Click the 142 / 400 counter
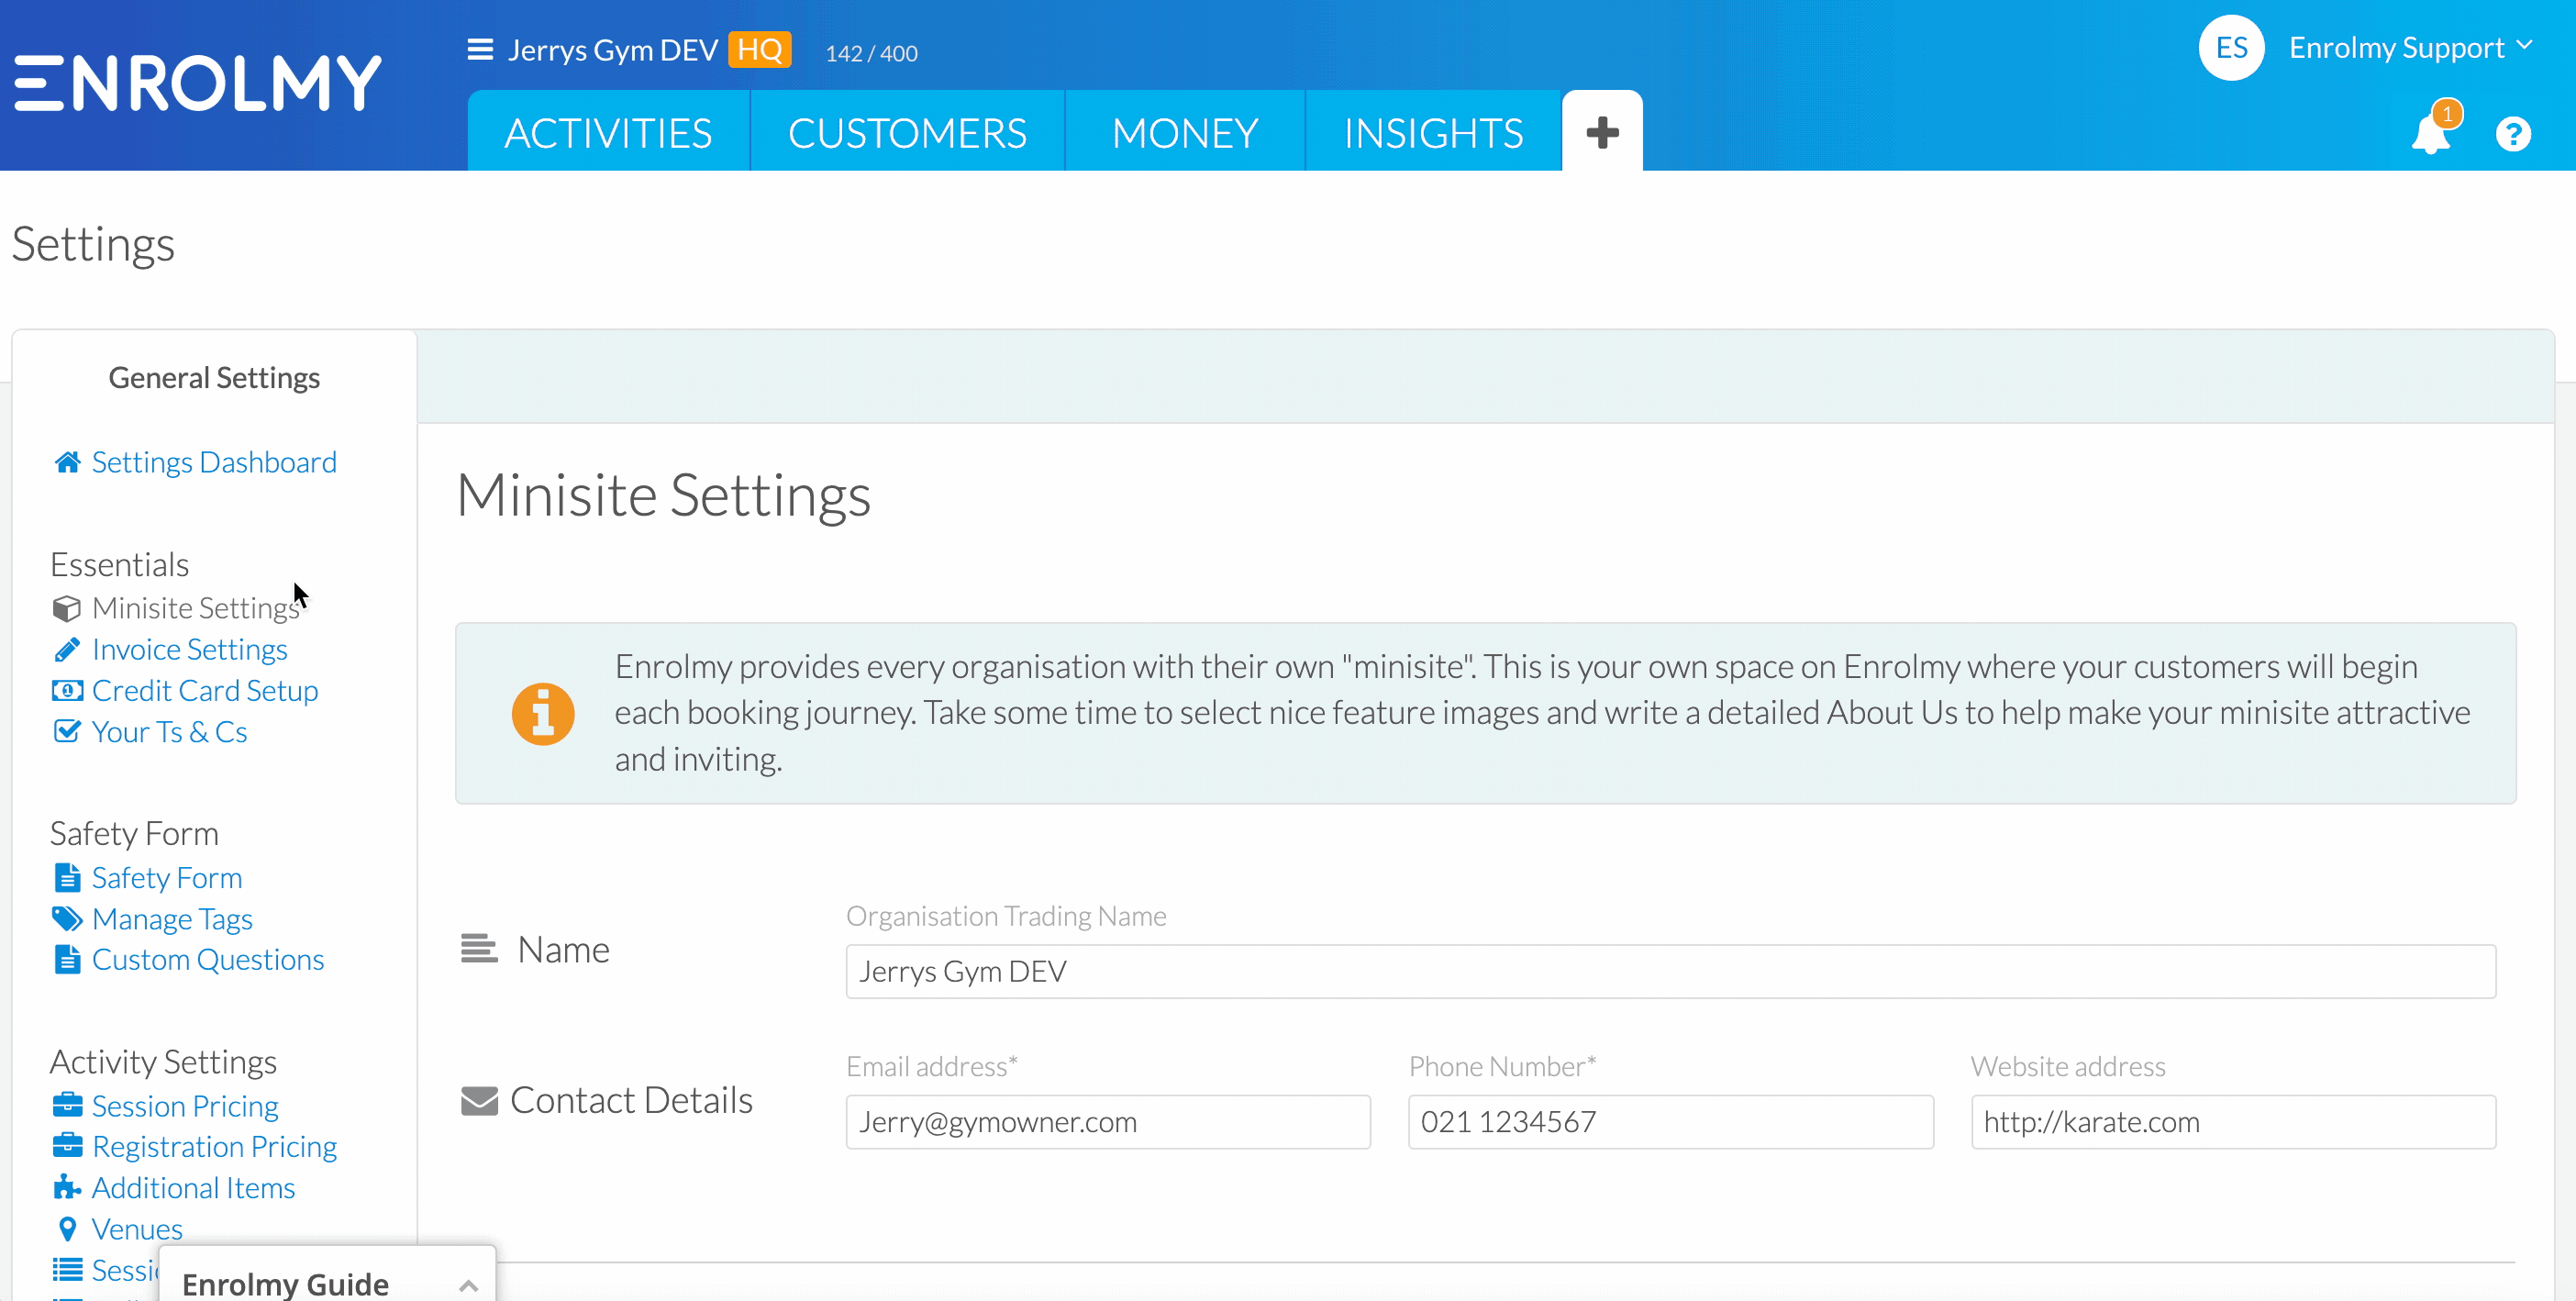The height and width of the screenshot is (1301, 2576). [x=871, y=53]
